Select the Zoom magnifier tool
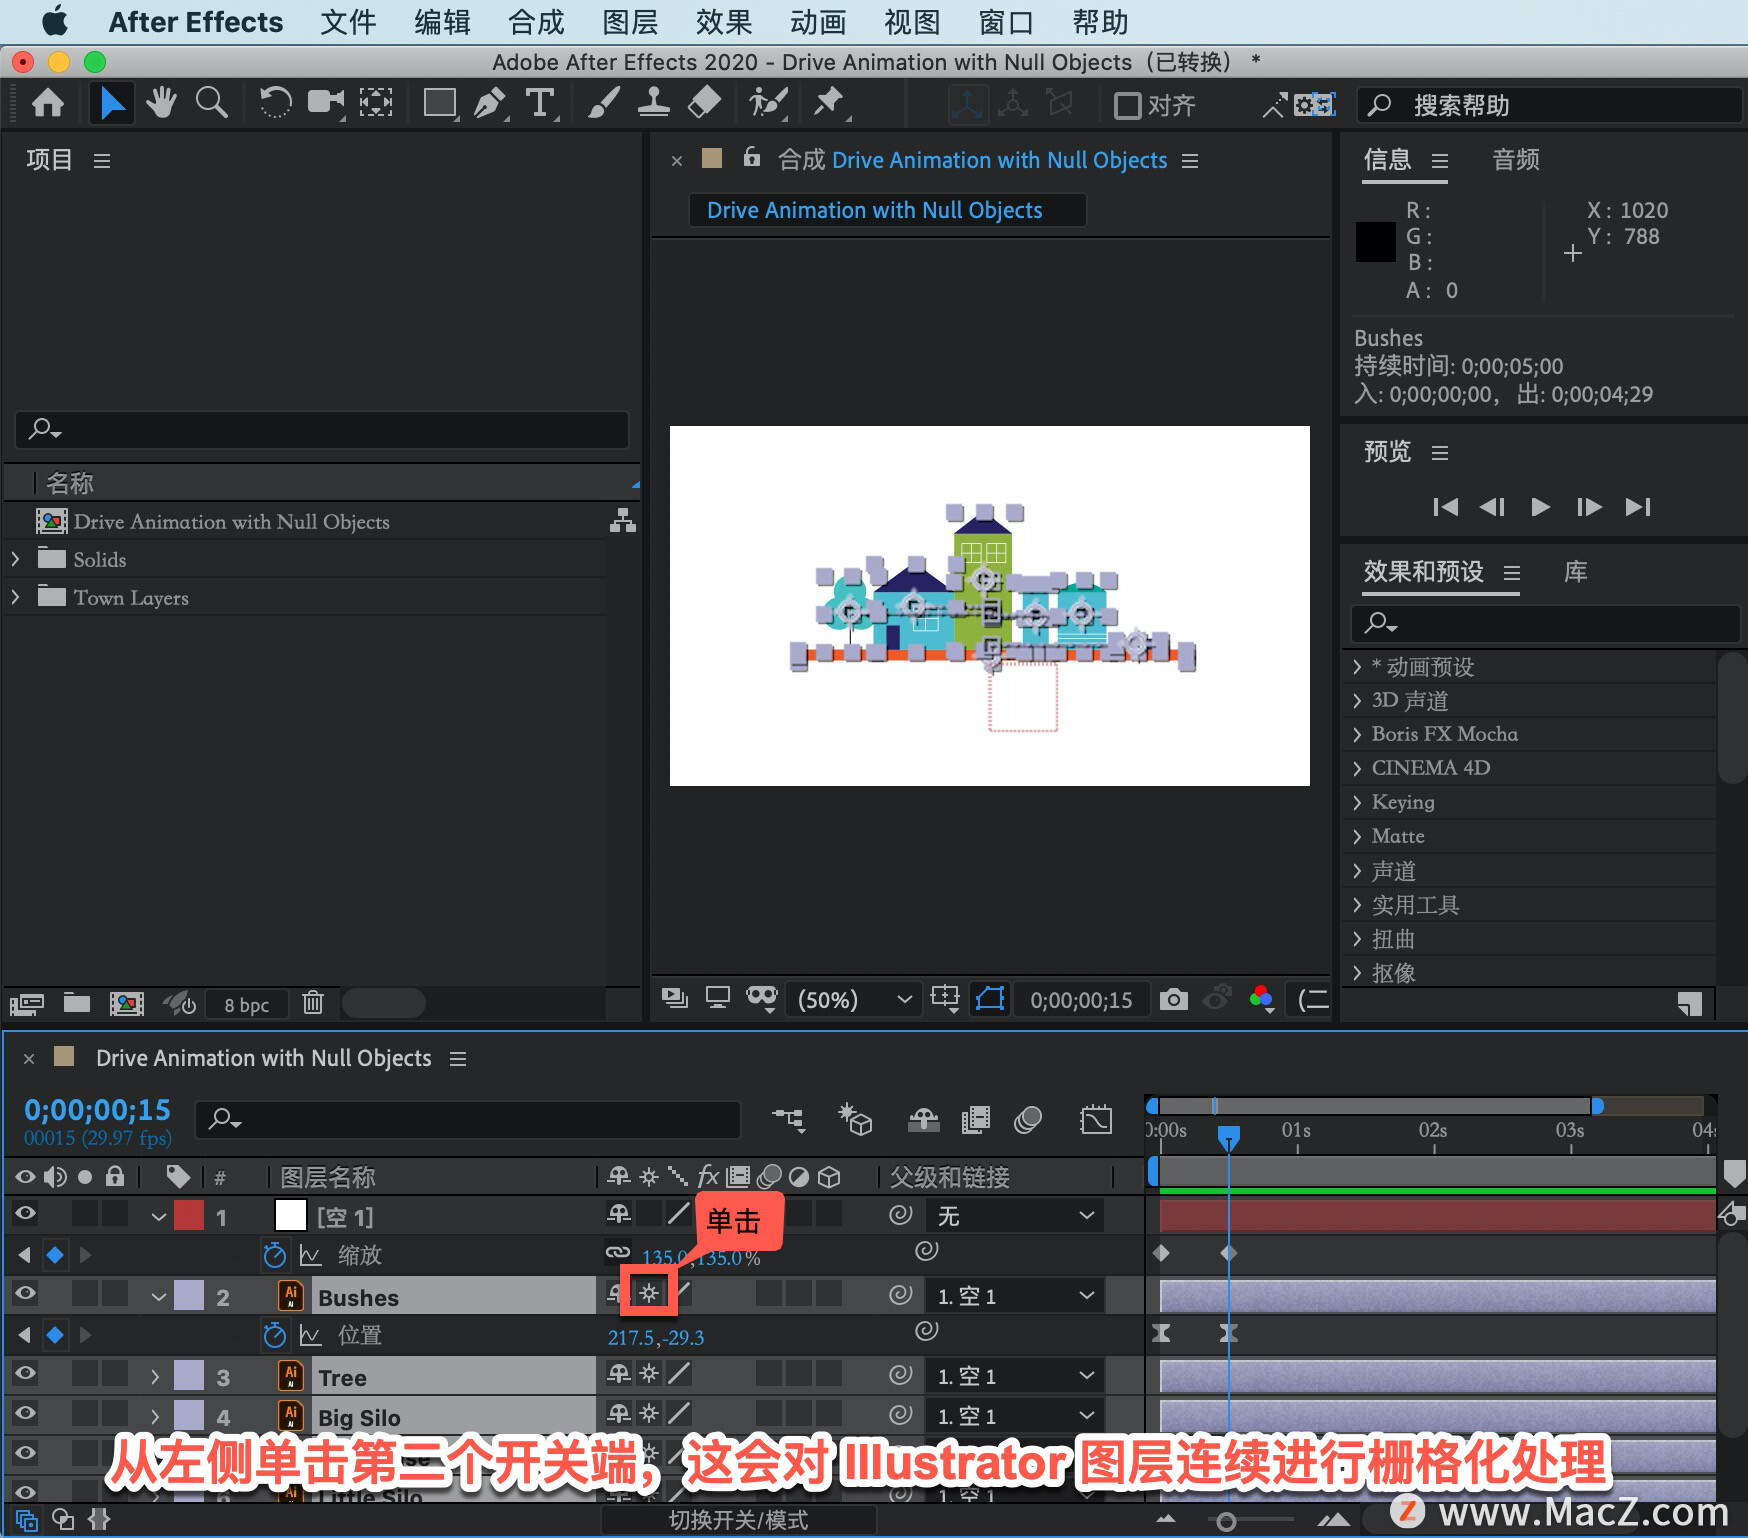 coord(211,103)
